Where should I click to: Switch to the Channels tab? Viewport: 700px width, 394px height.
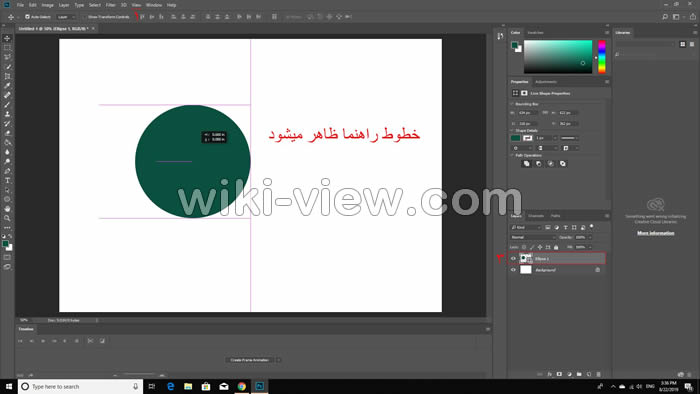point(536,216)
